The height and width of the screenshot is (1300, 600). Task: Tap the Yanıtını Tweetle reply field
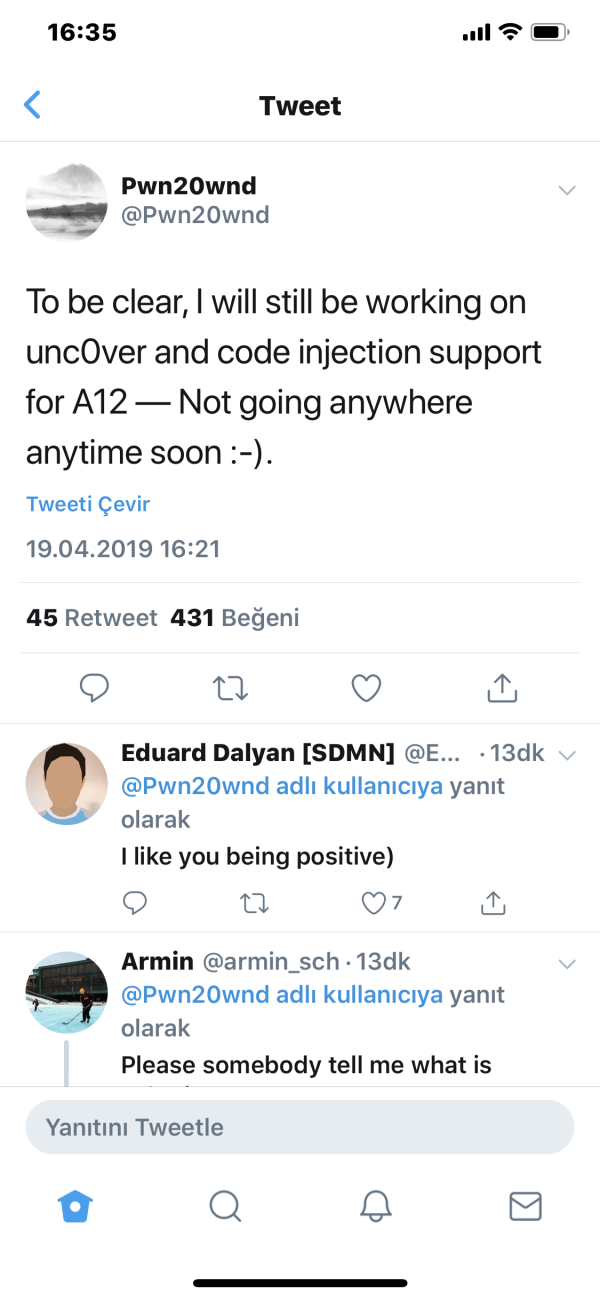click(300, 1127)
